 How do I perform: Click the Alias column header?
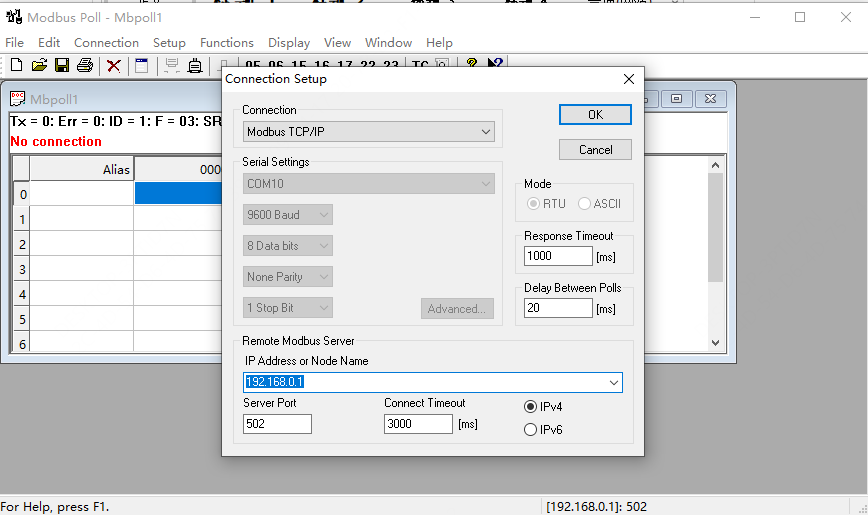click(x=82, y=169)
